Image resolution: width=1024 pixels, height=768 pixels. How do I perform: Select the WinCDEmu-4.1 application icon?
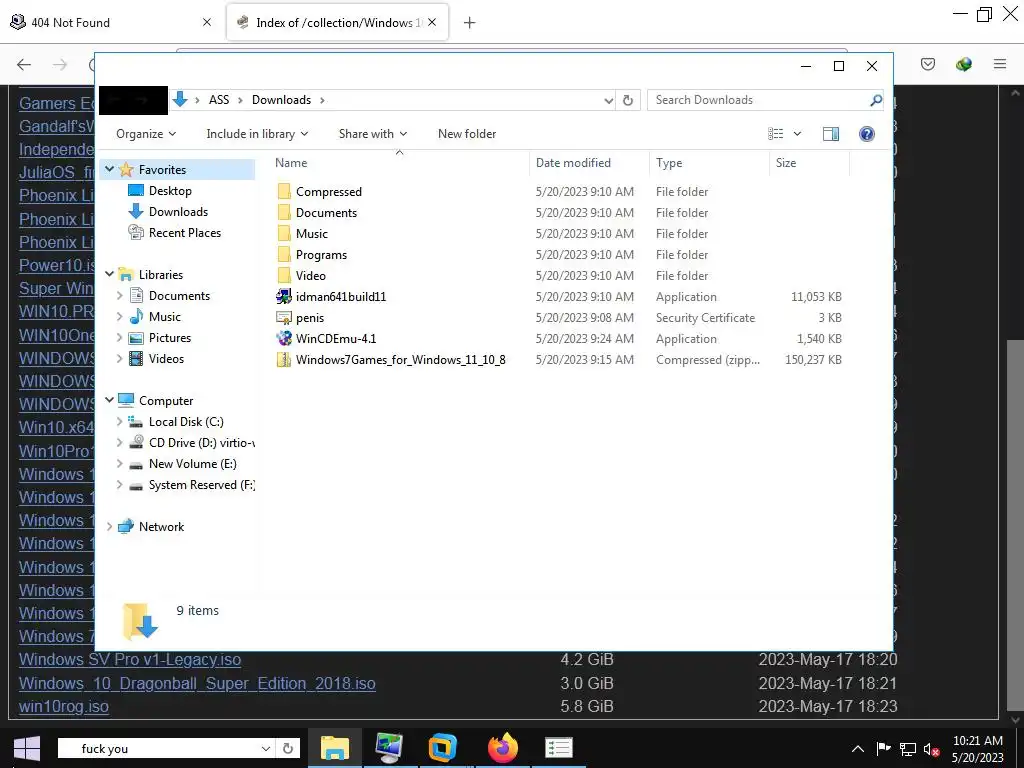click(x=283, y=338)
